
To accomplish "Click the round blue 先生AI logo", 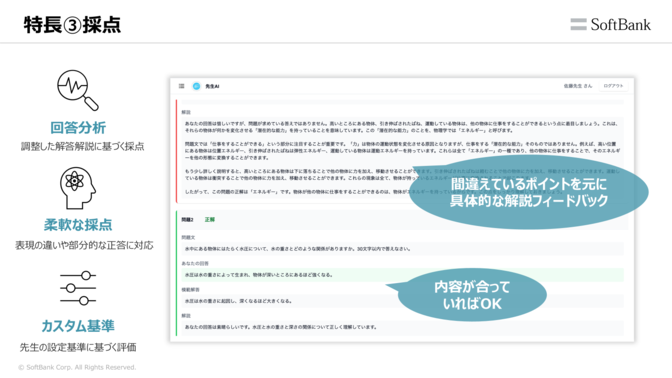I will click(x=196, y=86).
